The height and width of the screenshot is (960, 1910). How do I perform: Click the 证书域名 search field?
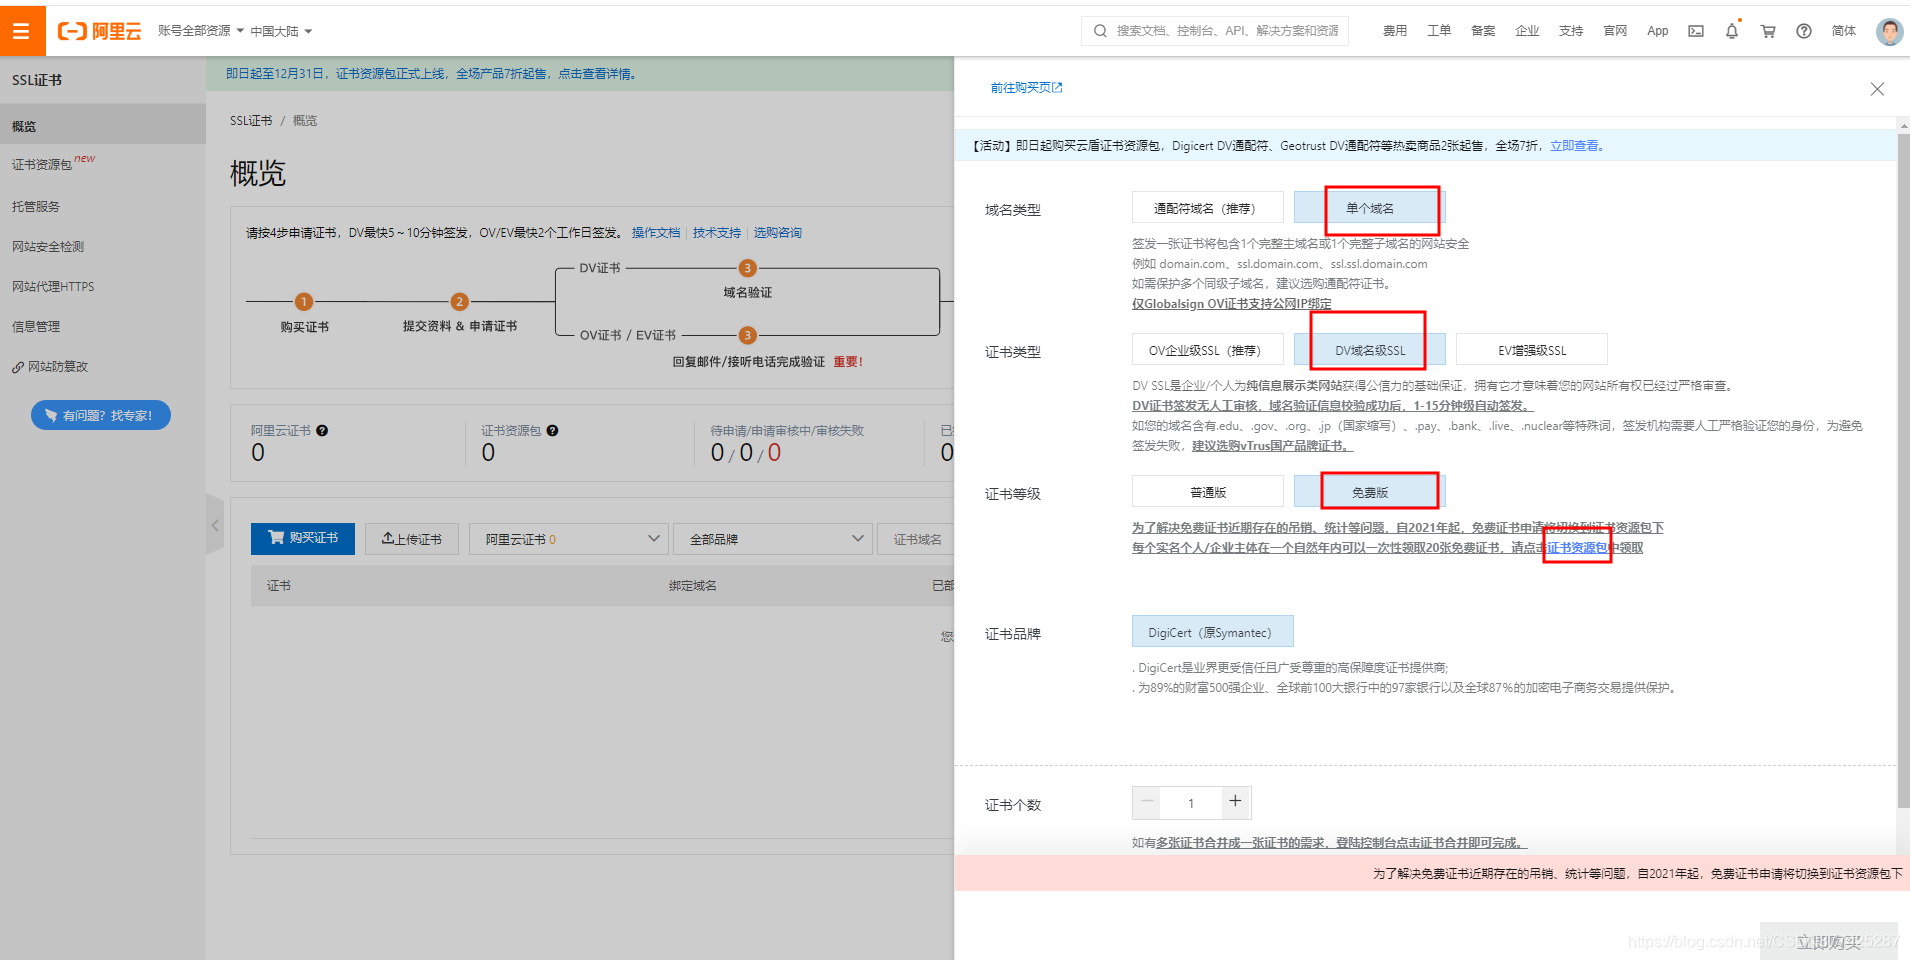[x=917, y=539]
